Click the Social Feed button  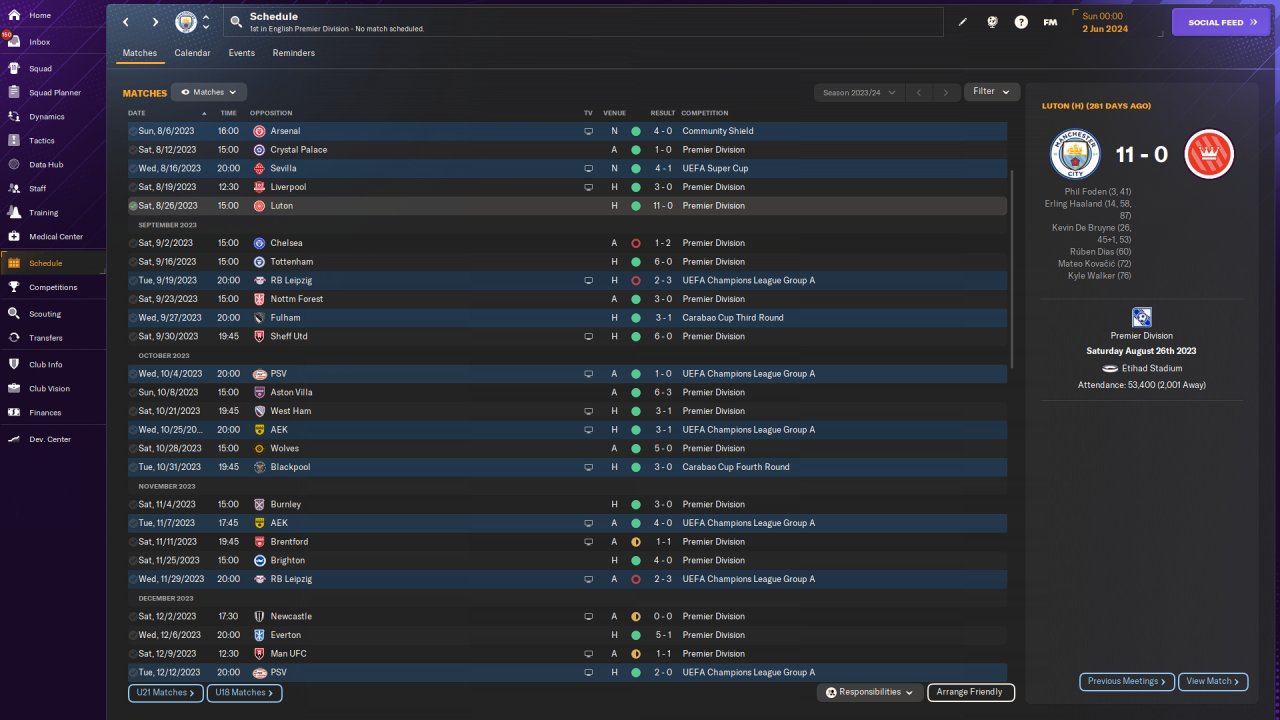pyautogui.click(x=1221, y=22)
